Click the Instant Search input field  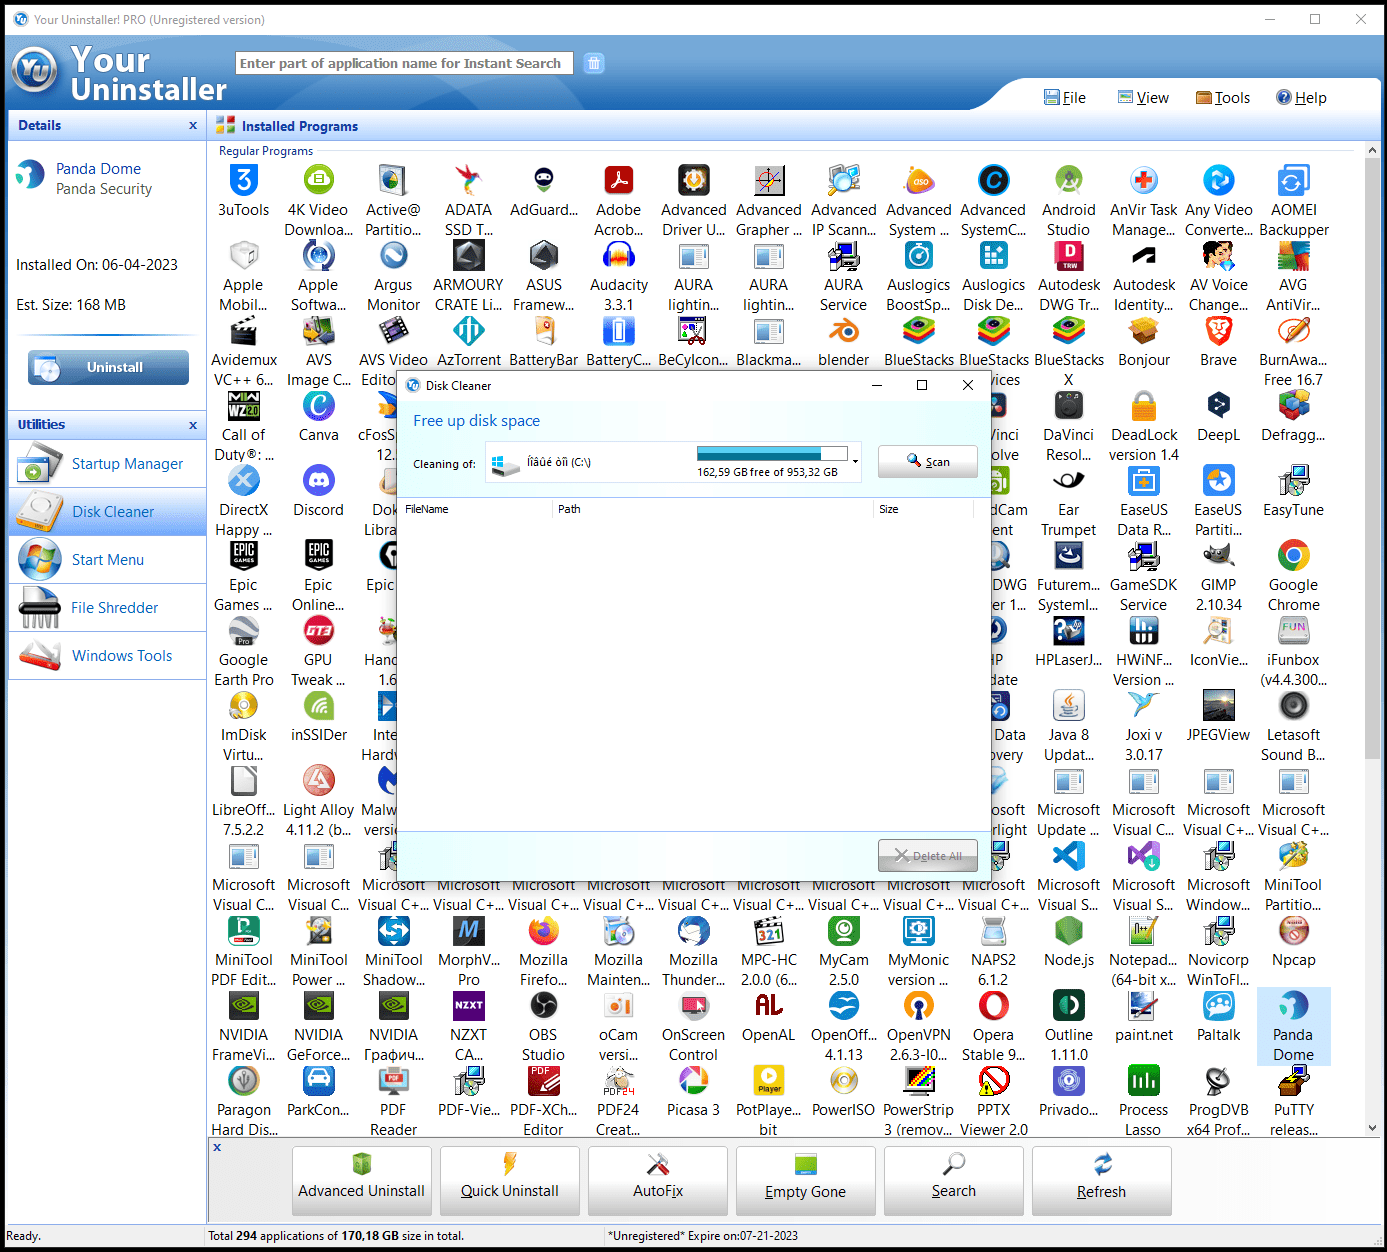point(404,63)
